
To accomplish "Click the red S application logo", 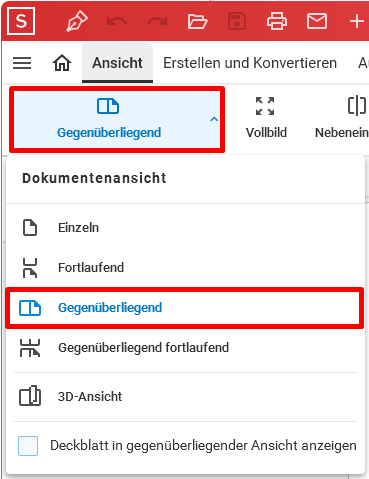I will tap(21, 21).
